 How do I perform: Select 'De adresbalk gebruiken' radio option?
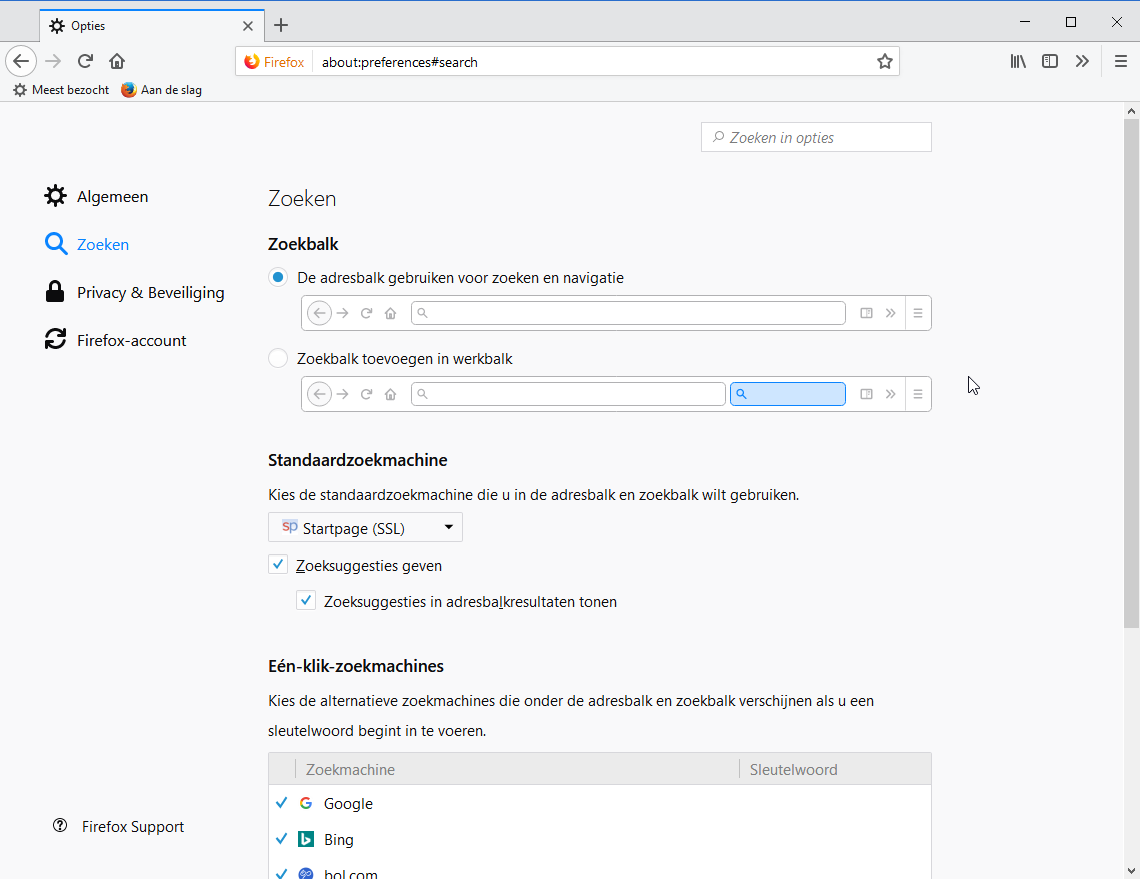[278, 278]
